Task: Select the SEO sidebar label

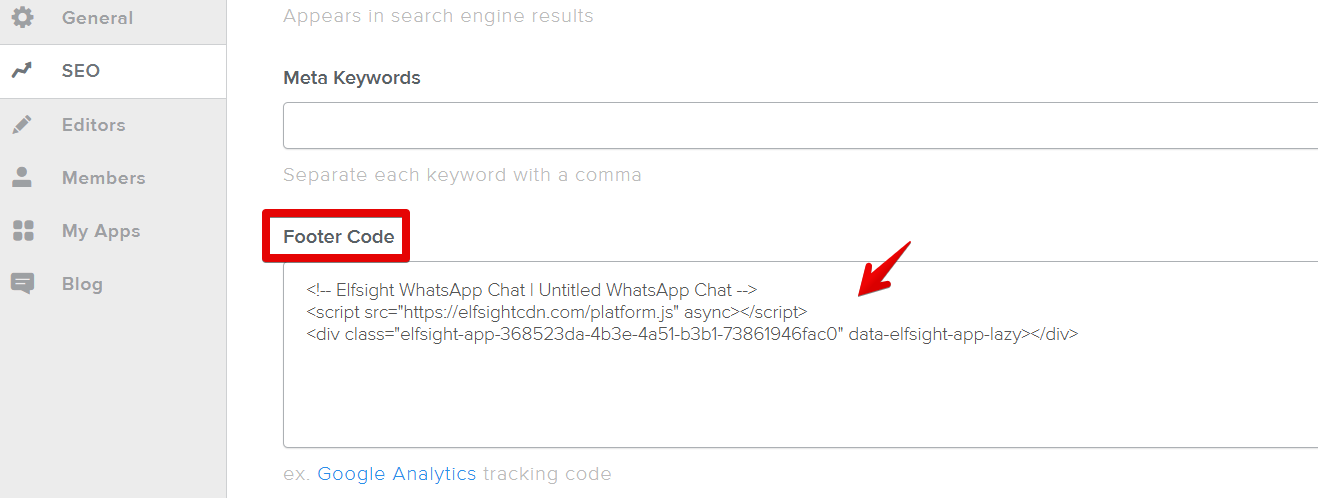Action: tap(81, 71)
